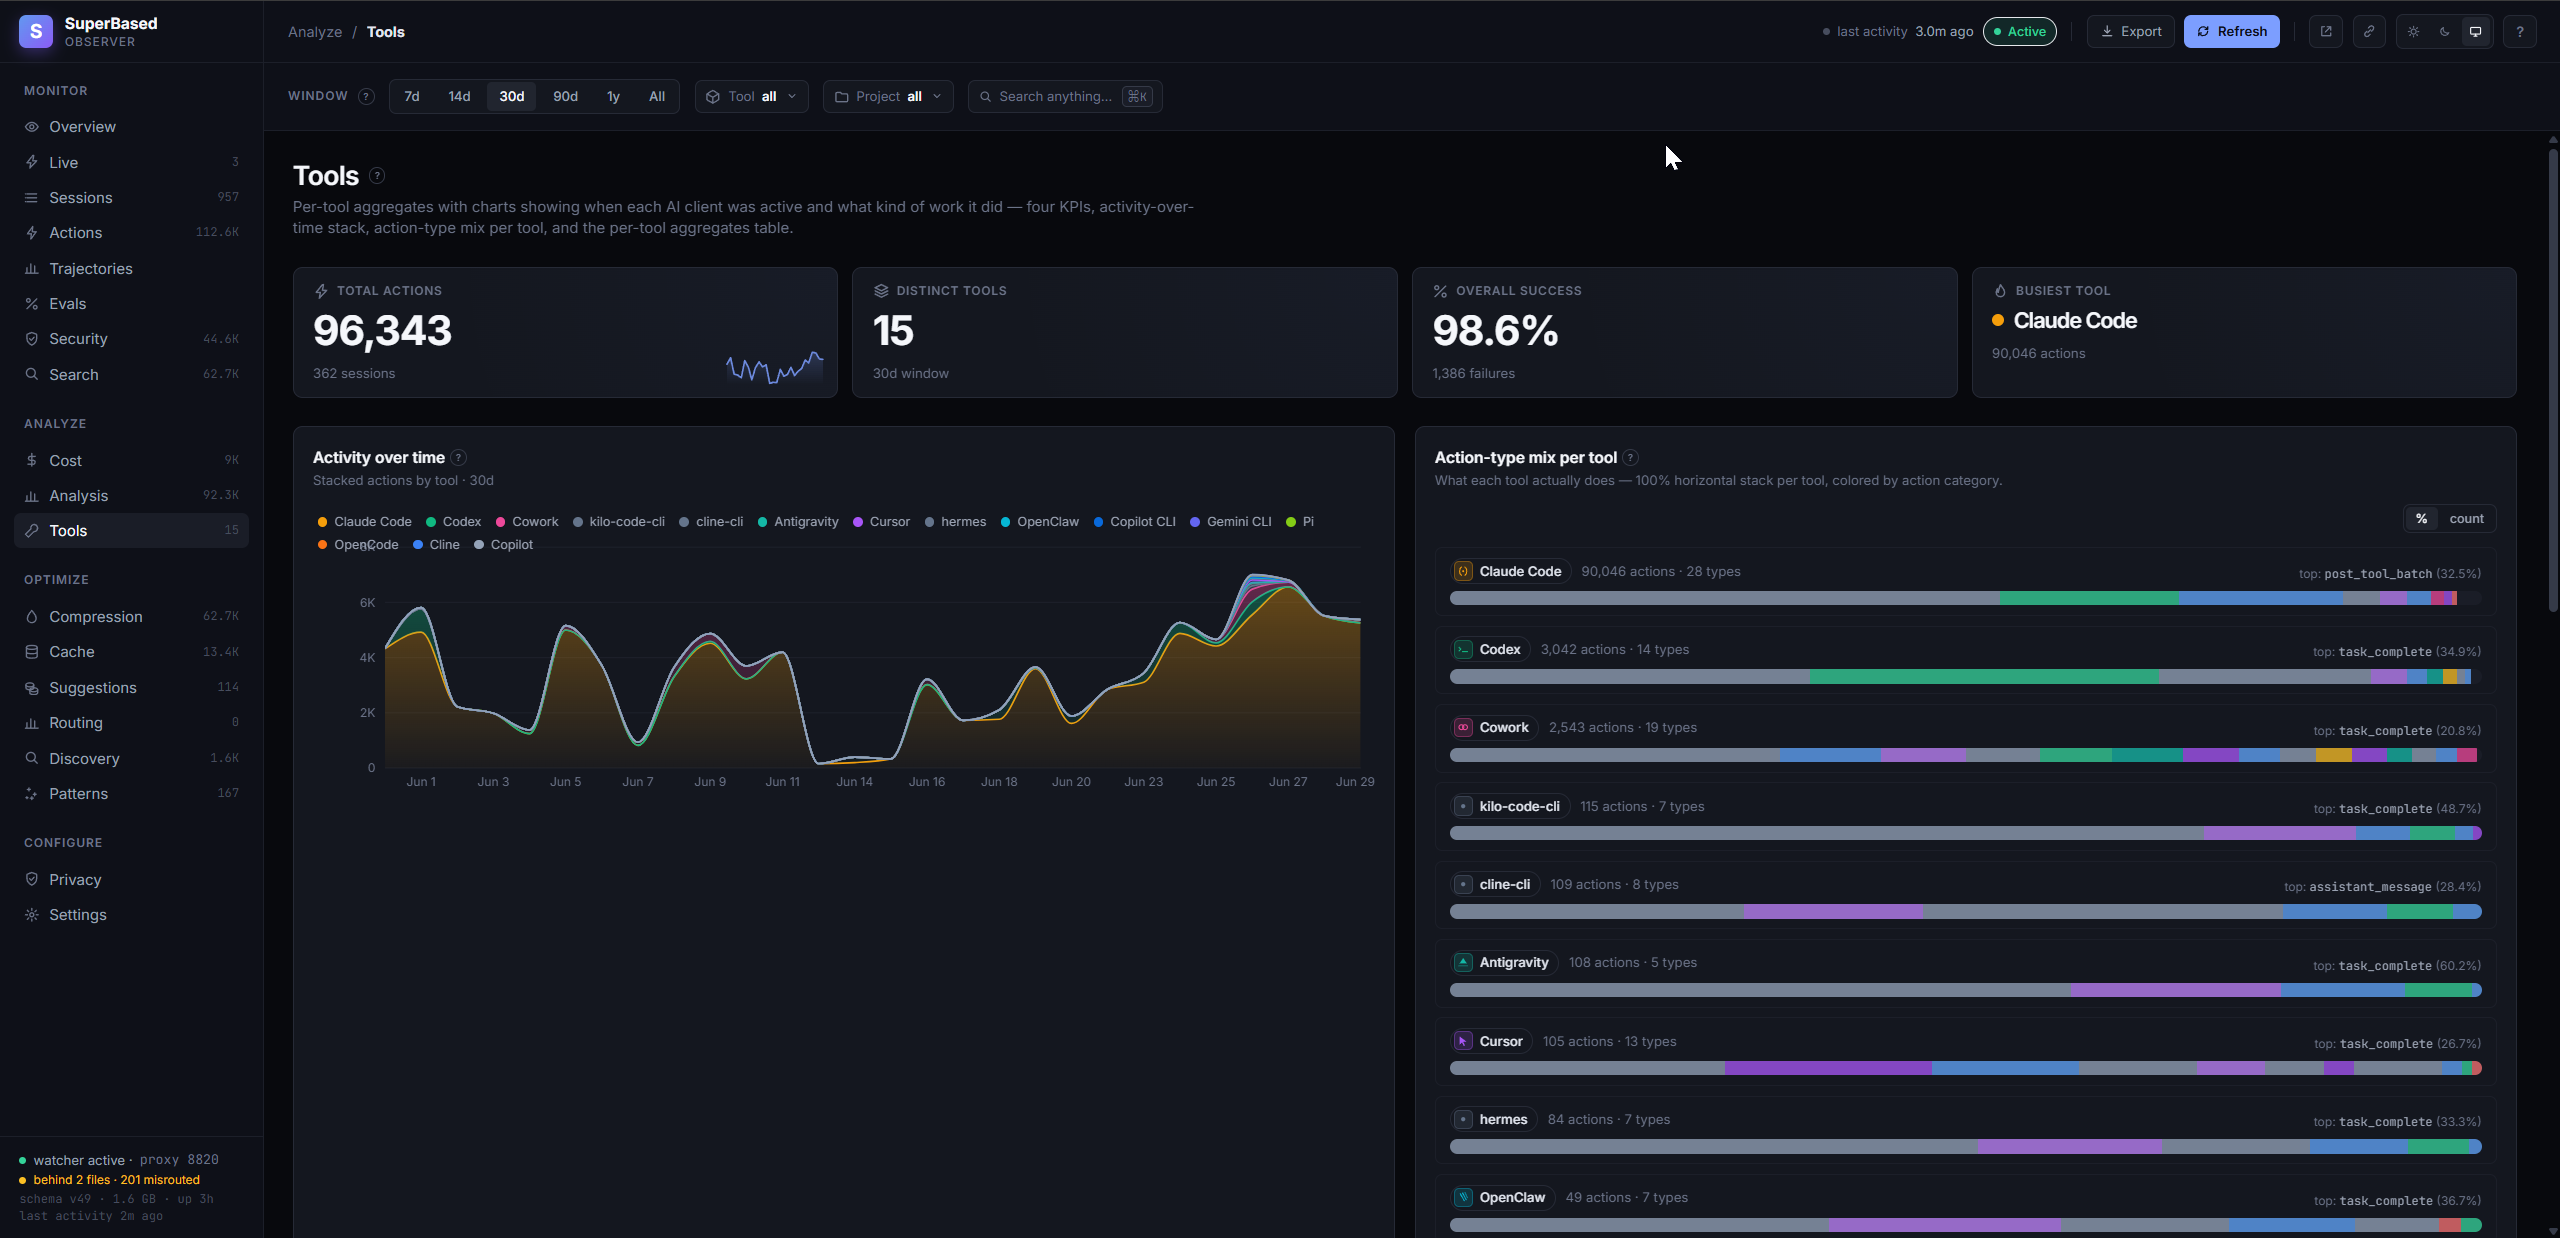This screenshot has height=1238, width=2560.
Task: Open help question mark in header
Action: point(2520,31)
